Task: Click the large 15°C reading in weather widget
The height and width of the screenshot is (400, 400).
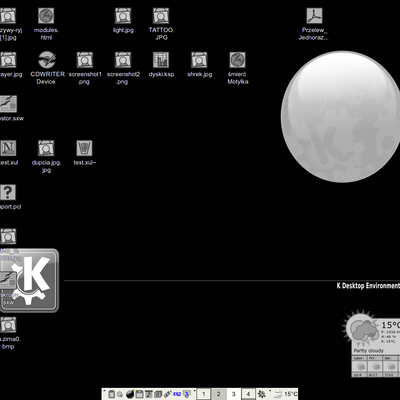Action: tap(390, 325)
